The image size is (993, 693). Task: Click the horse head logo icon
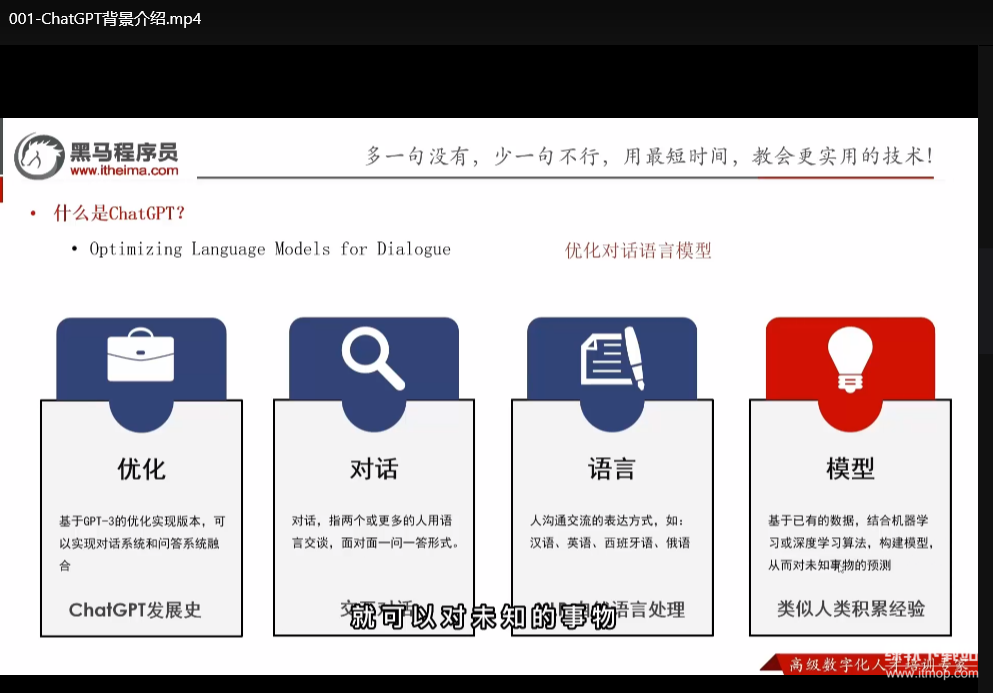click(x=38, y=156)
